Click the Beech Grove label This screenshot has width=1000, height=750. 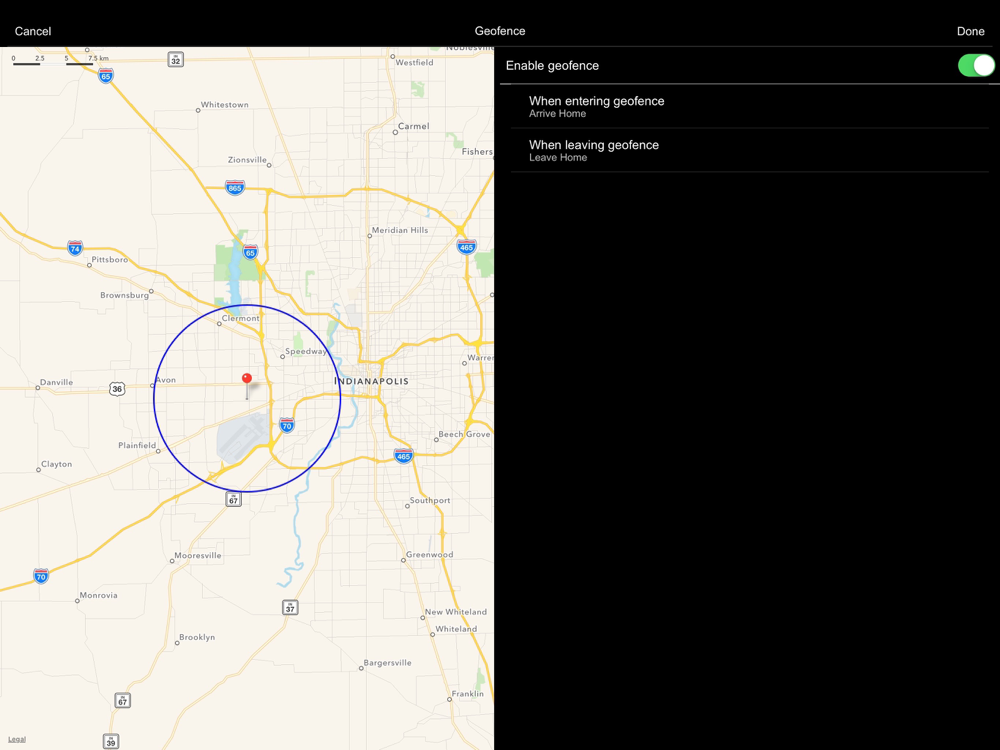click(464, 434)
